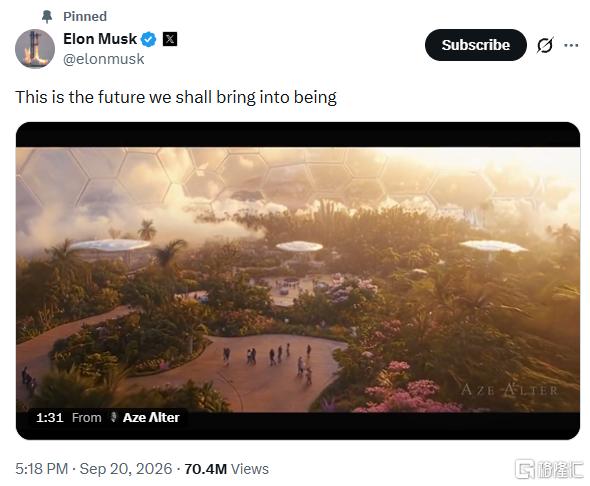Open the Elon Musk display name link

point(100,39)
